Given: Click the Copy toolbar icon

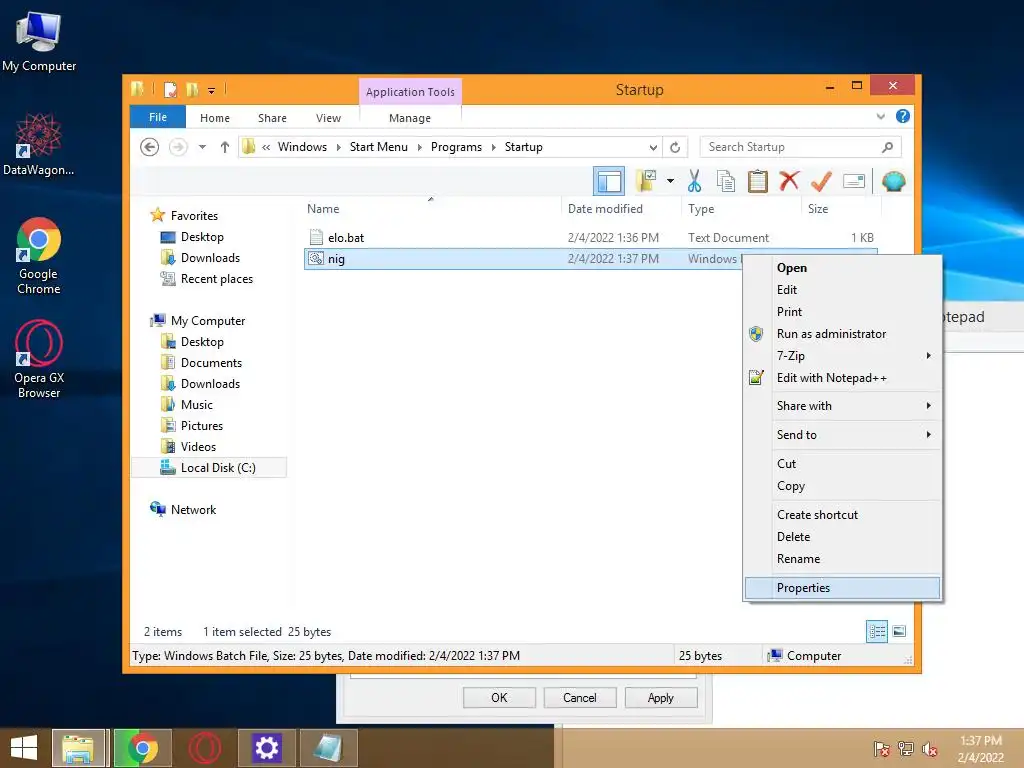Looking at the screenshot, I should [x=726, y=181].
